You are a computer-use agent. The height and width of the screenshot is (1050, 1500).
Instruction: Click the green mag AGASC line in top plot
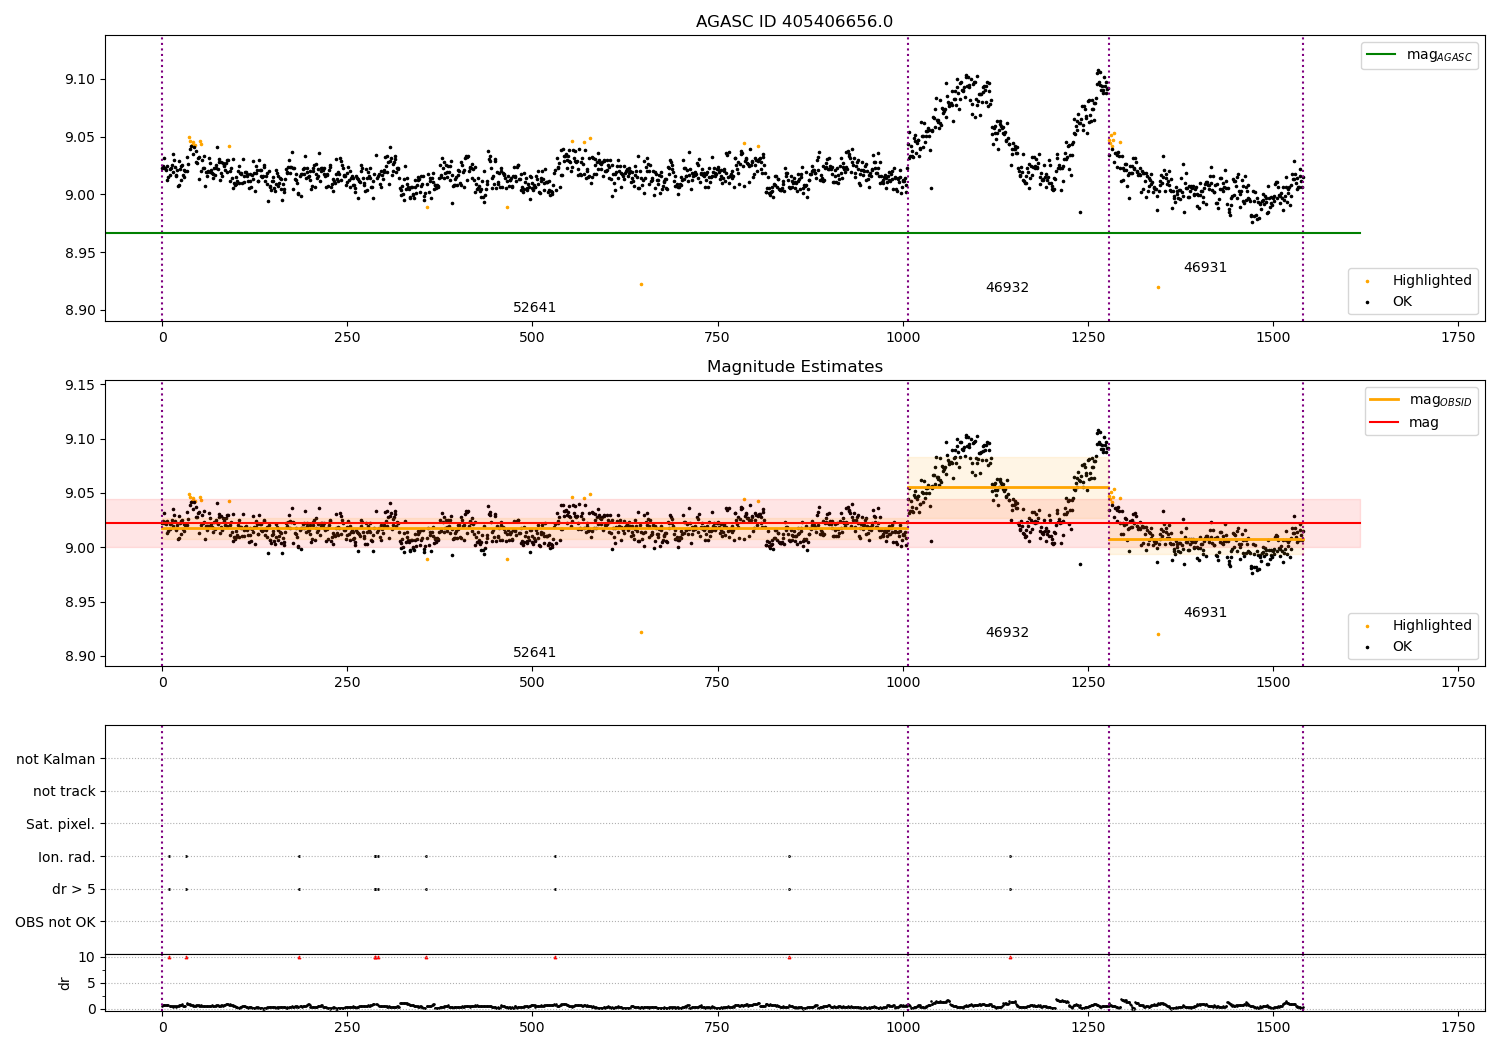click(733, 233)
